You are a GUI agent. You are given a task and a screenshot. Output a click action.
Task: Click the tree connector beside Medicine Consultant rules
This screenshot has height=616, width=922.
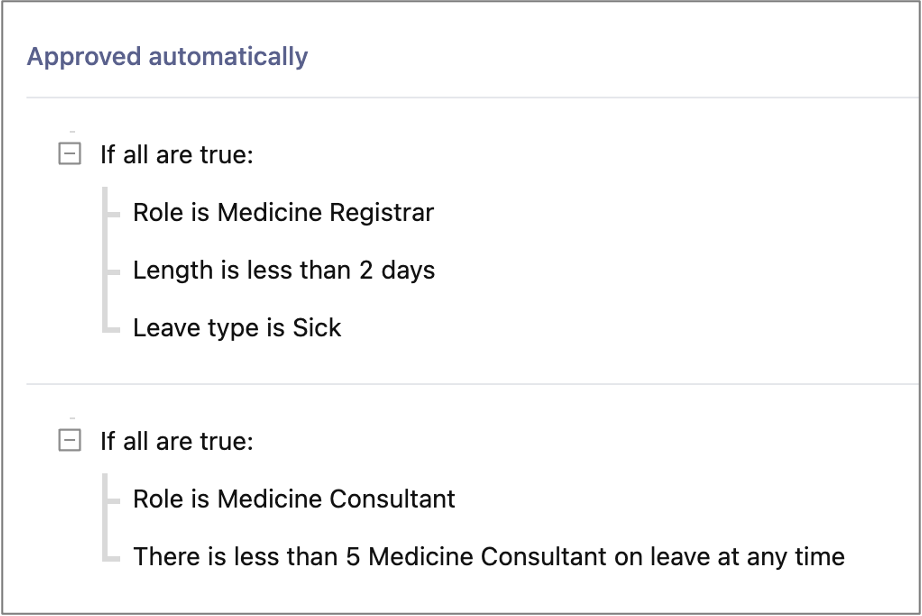[x=111, y=517]
